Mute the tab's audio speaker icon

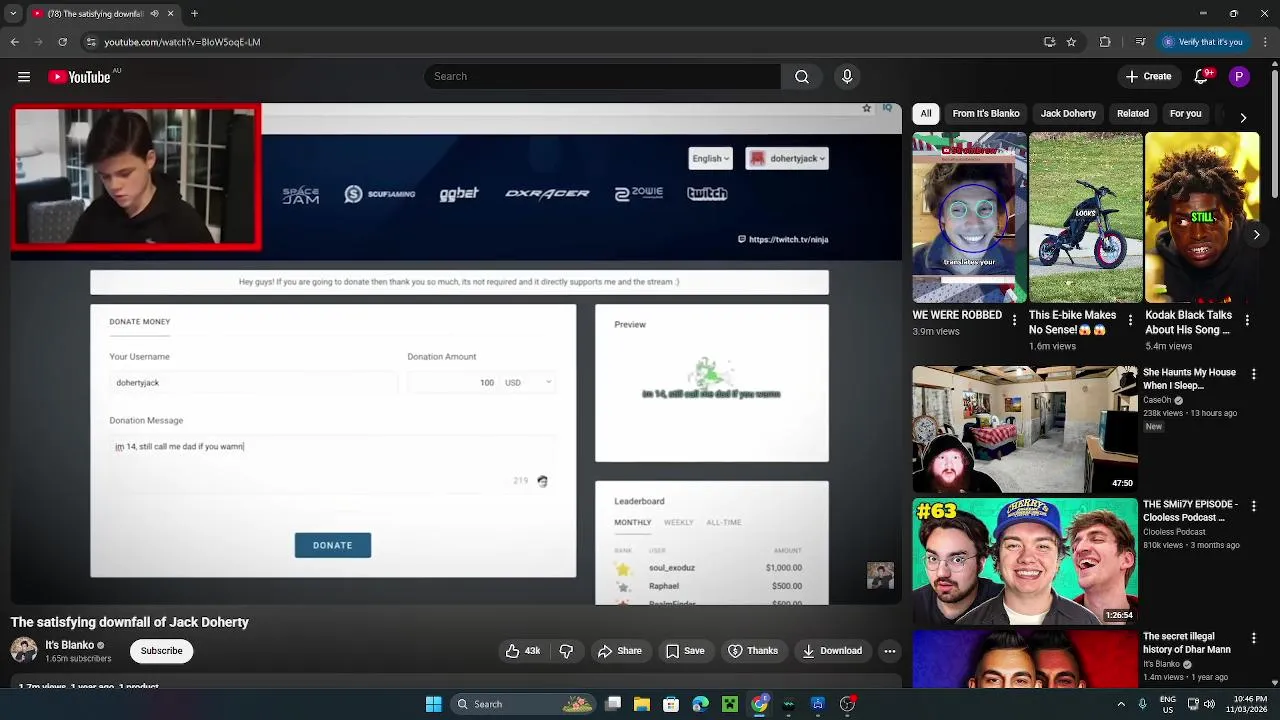click(154, 14)
